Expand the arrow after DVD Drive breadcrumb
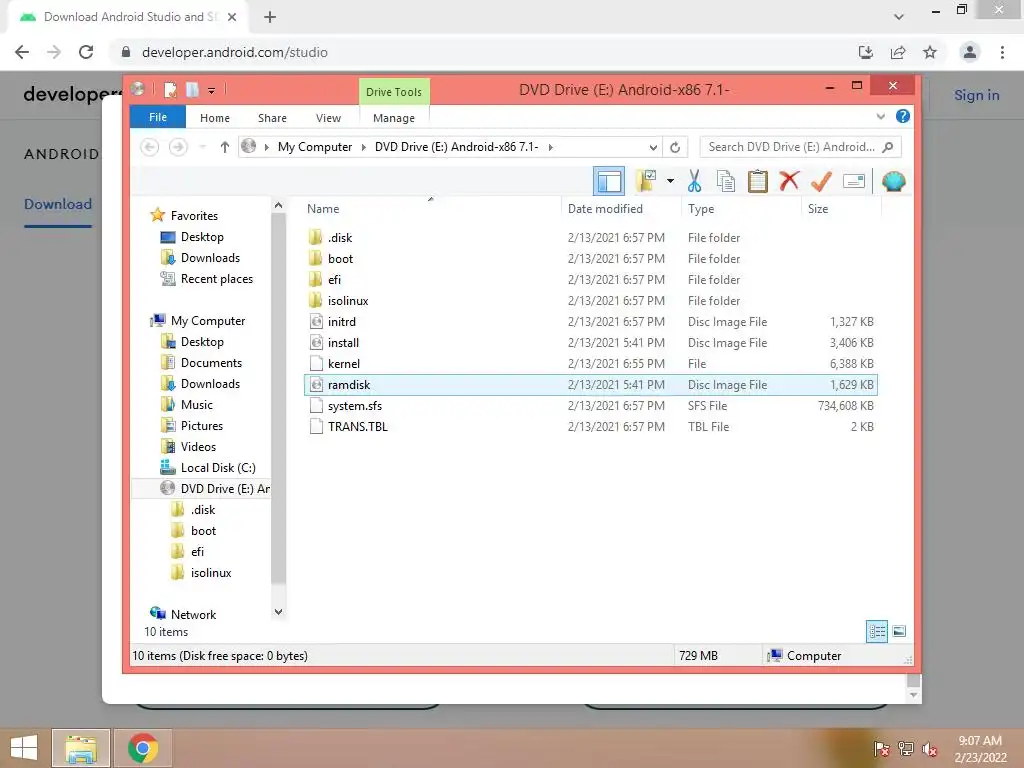 pyautogui.click(x=551, y=147)
